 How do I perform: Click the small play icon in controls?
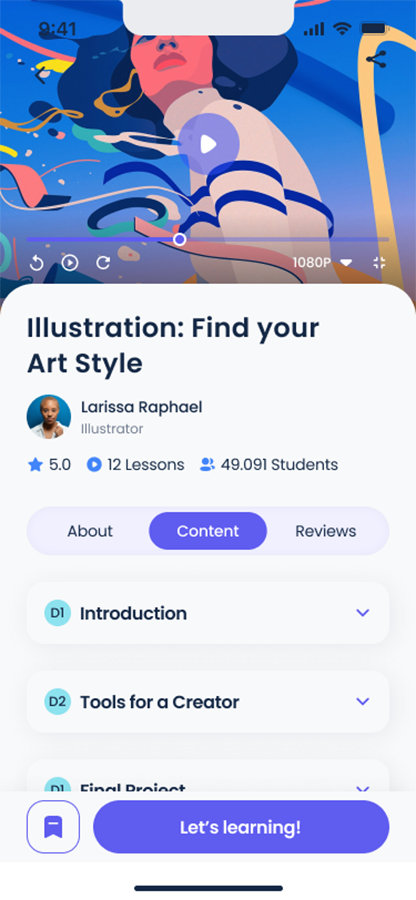click(x=70, y=263)
